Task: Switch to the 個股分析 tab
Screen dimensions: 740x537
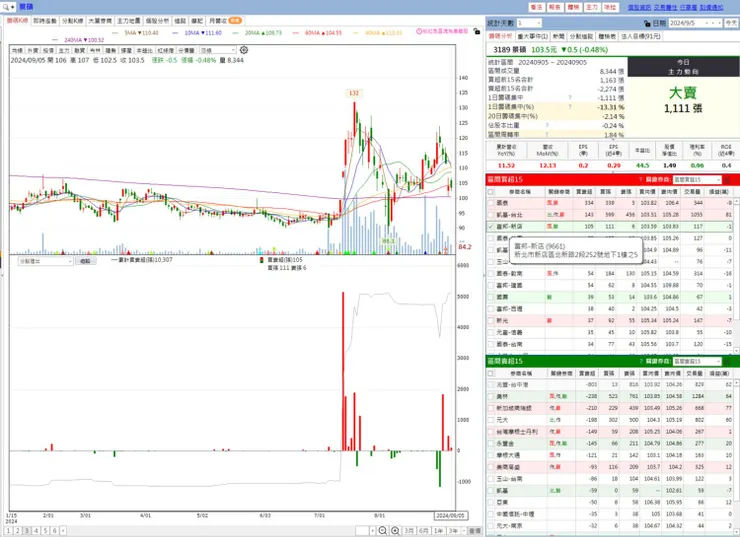Action: 157,21
